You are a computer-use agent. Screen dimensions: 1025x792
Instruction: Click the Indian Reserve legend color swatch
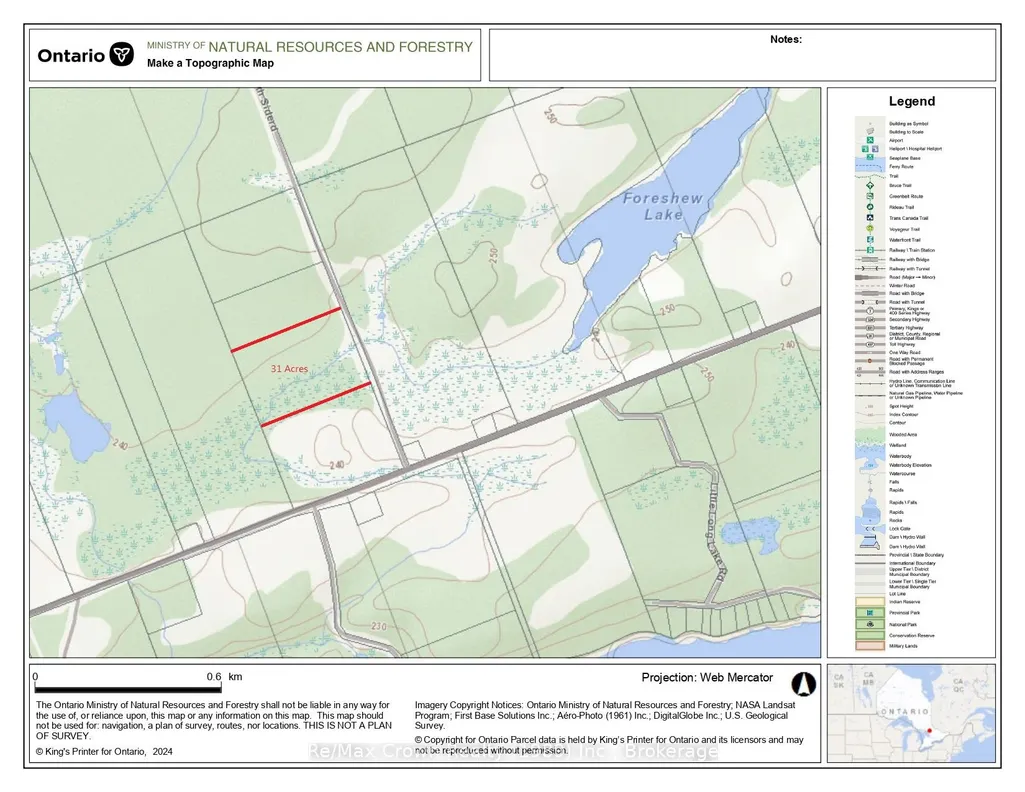[x=870, y=602]
